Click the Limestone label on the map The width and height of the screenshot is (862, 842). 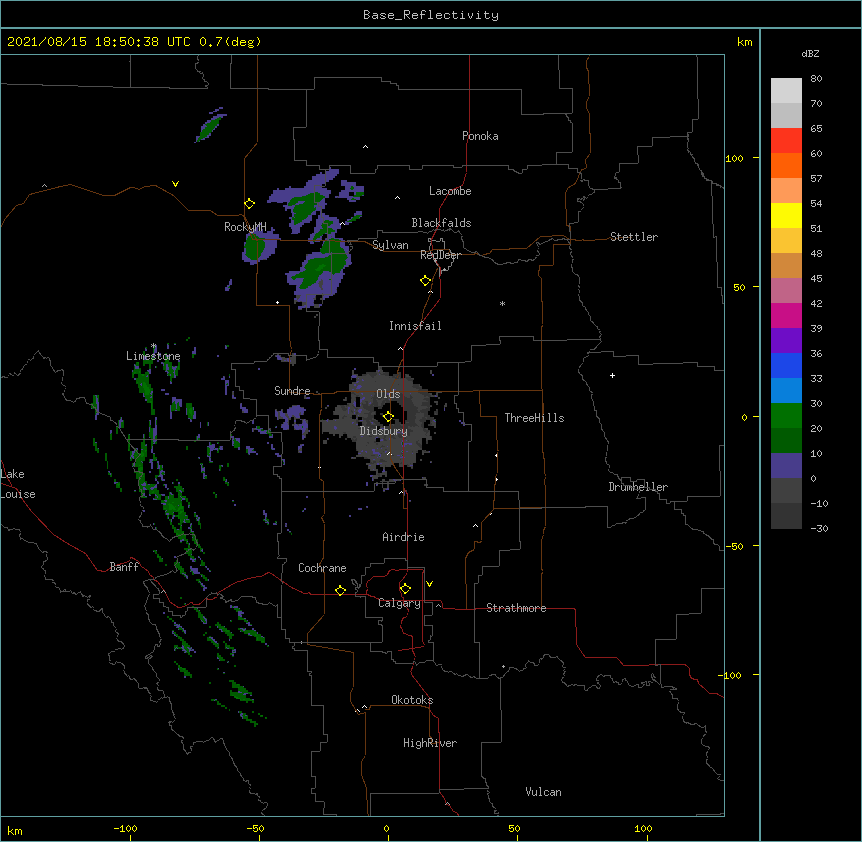[x=153, y=356]
